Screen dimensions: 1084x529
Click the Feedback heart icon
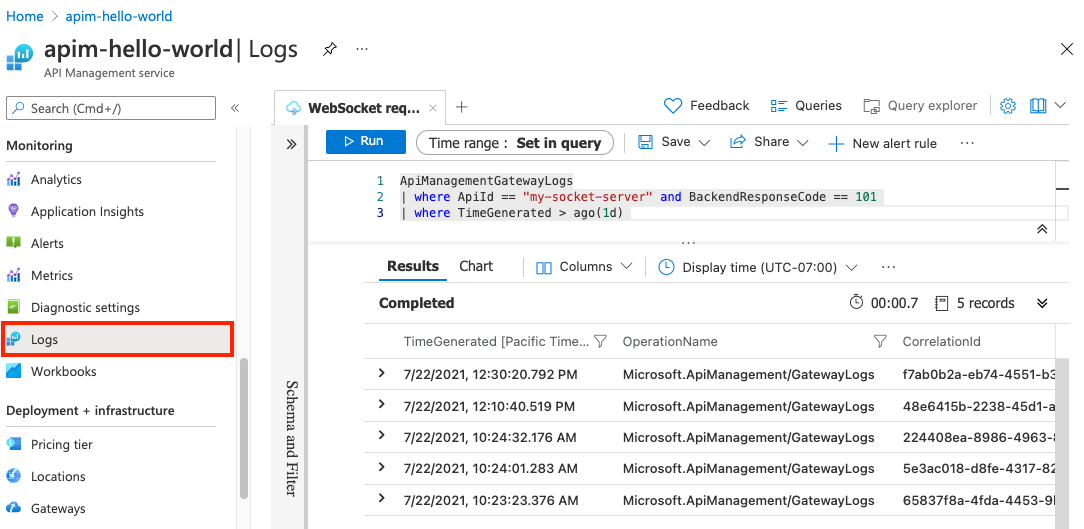[x=673, y=106]
